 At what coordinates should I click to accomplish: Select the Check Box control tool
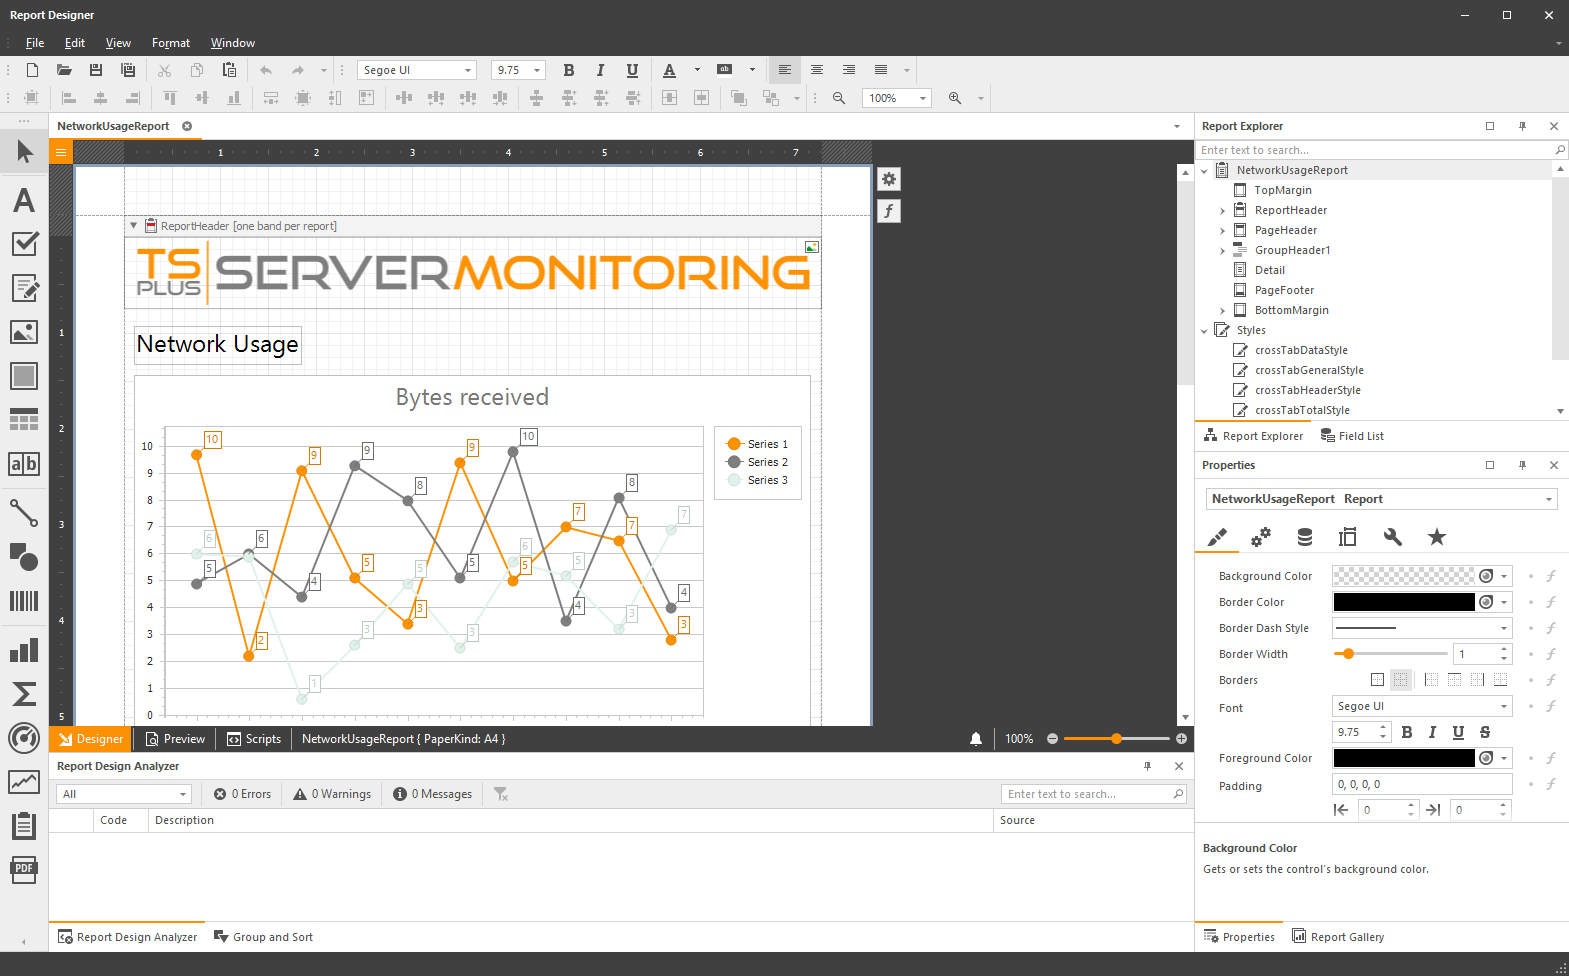click(24, 244)
